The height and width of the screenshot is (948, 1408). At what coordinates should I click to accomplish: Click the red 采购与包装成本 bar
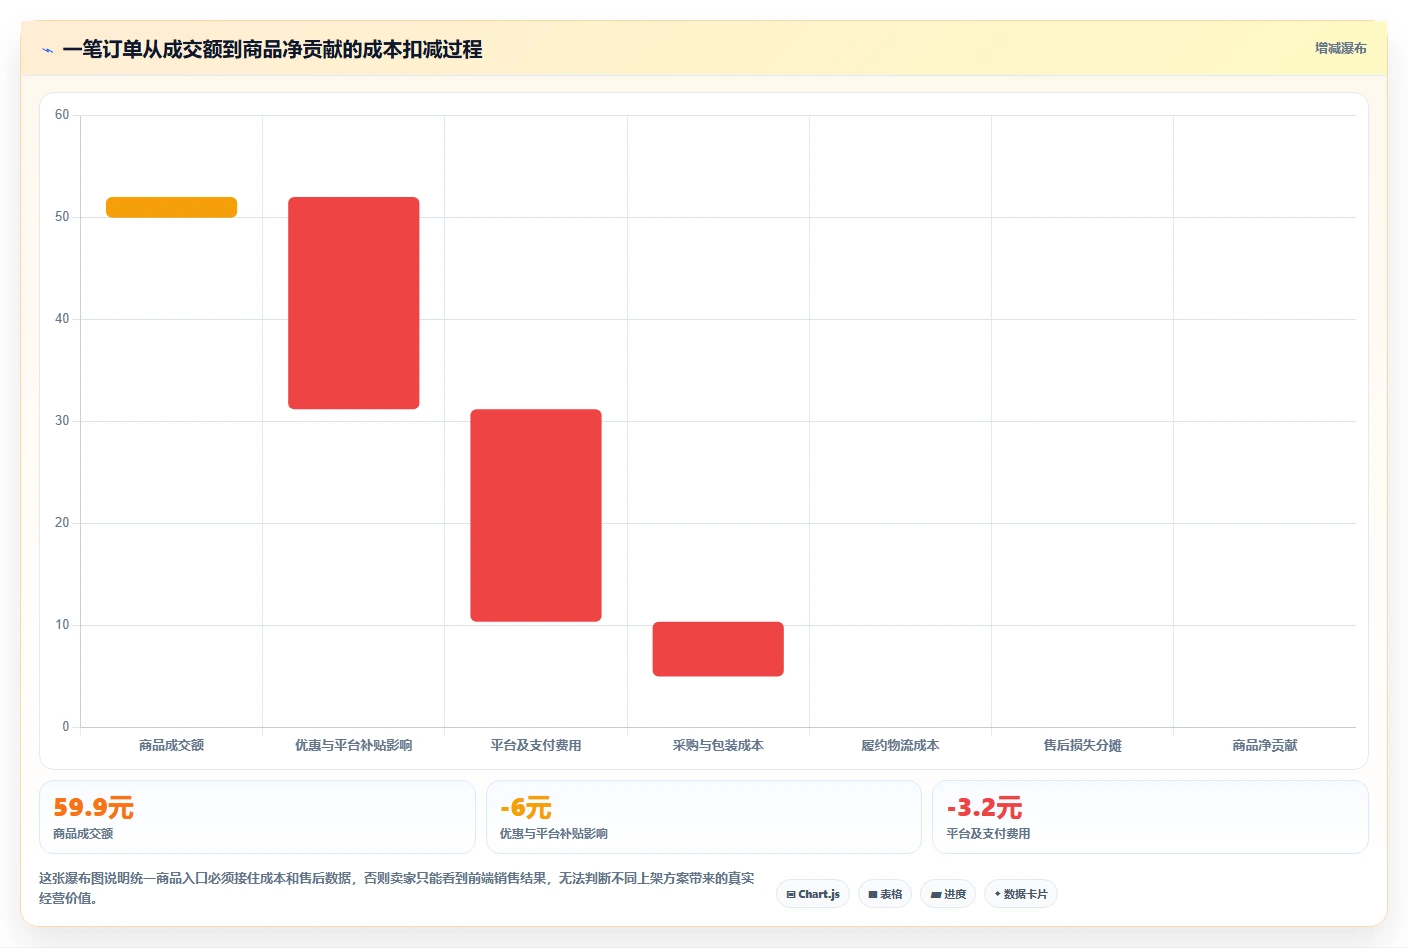click(x=718, y=649)
